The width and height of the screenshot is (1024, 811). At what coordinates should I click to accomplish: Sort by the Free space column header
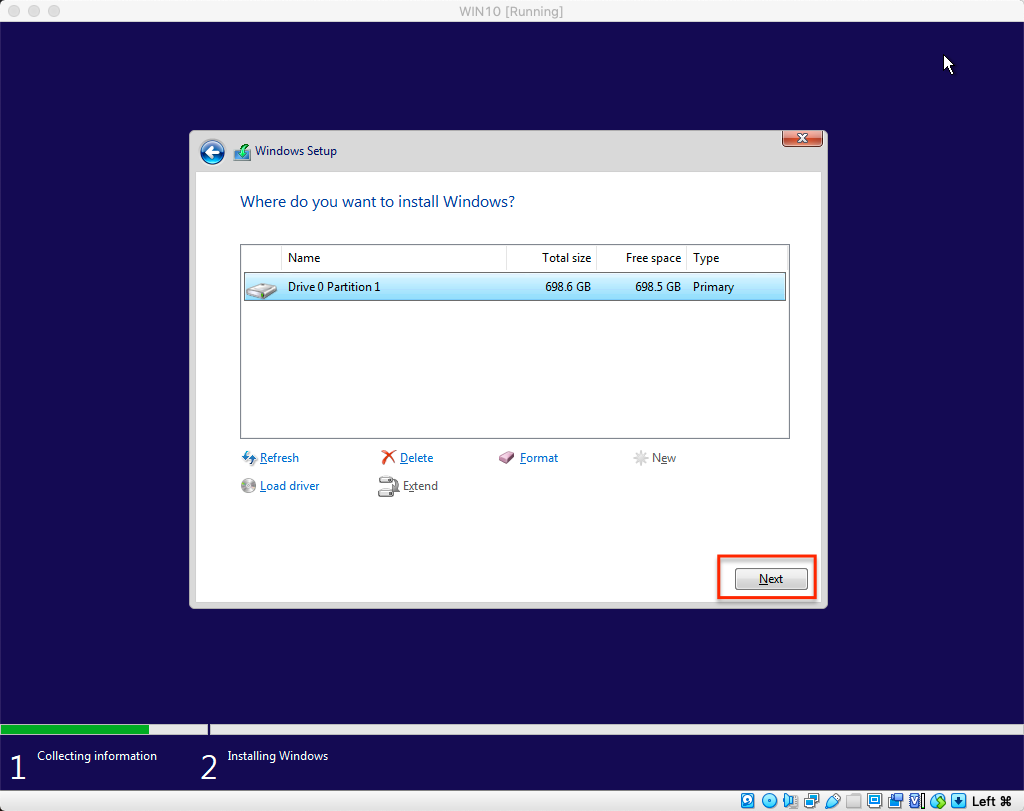641,258
